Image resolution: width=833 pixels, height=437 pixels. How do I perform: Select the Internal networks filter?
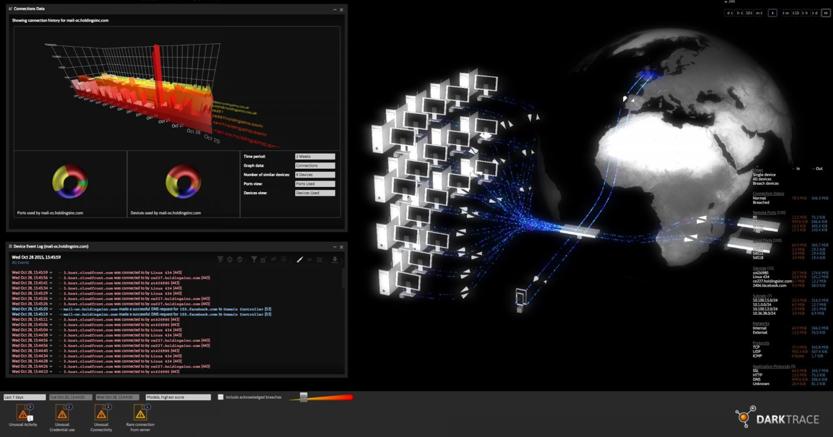click(x=760, y=328)
